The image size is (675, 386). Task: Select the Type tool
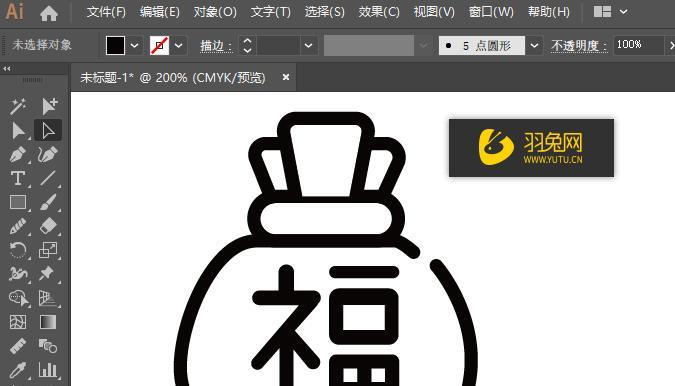click(18, 178)
